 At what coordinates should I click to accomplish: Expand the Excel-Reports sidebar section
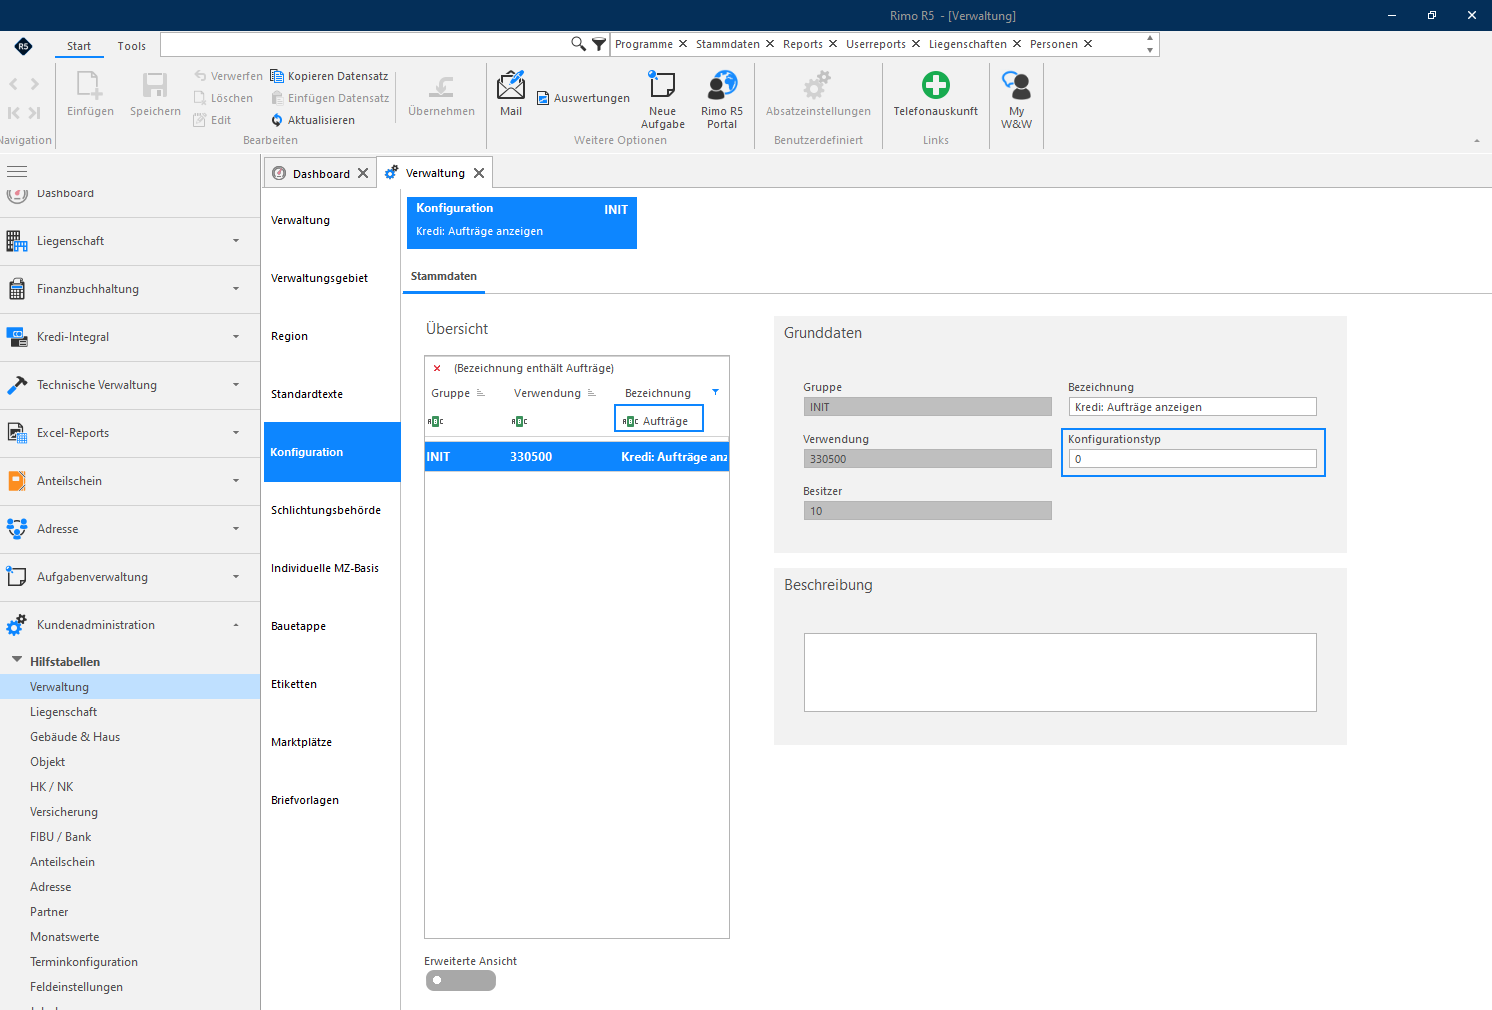point(236,433)
